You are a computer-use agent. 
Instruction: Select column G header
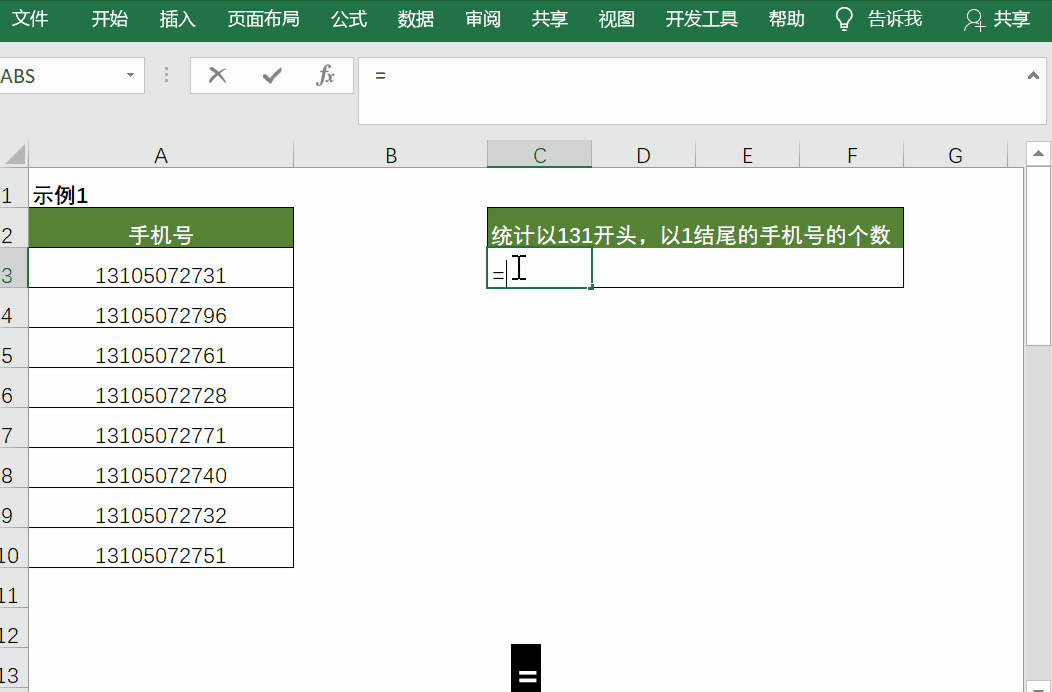(955, 155)
